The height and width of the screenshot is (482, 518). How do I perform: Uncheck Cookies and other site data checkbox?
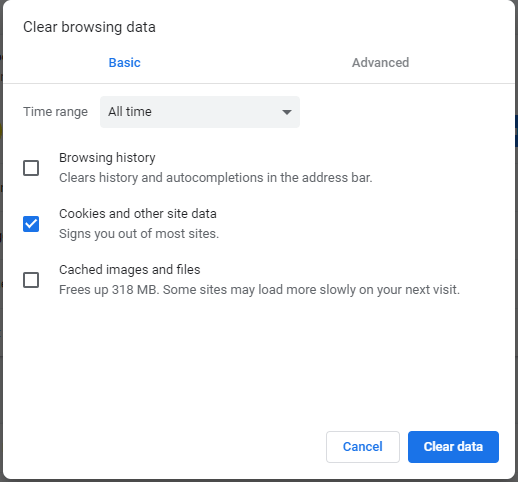31,224
